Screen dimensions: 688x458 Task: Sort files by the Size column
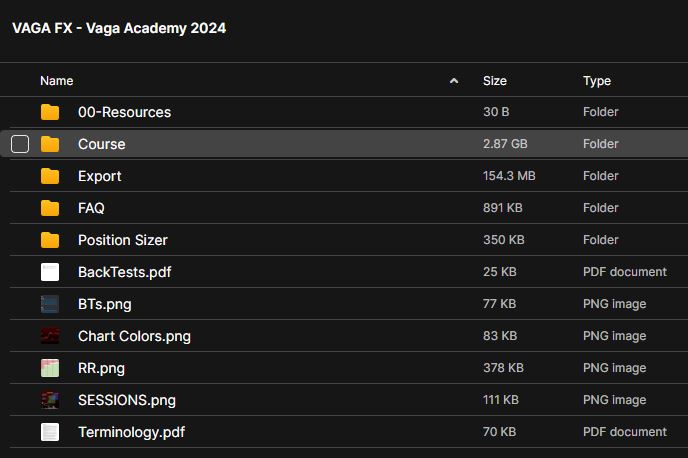(495, 81)
